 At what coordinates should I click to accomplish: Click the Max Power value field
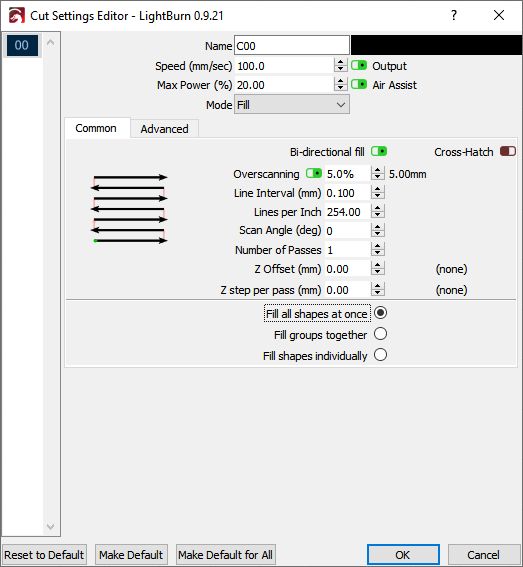coord(284,85)
